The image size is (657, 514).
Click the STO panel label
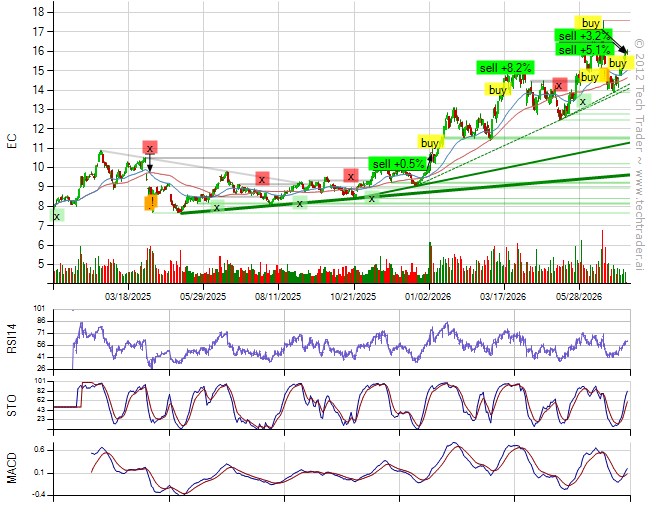12,405
